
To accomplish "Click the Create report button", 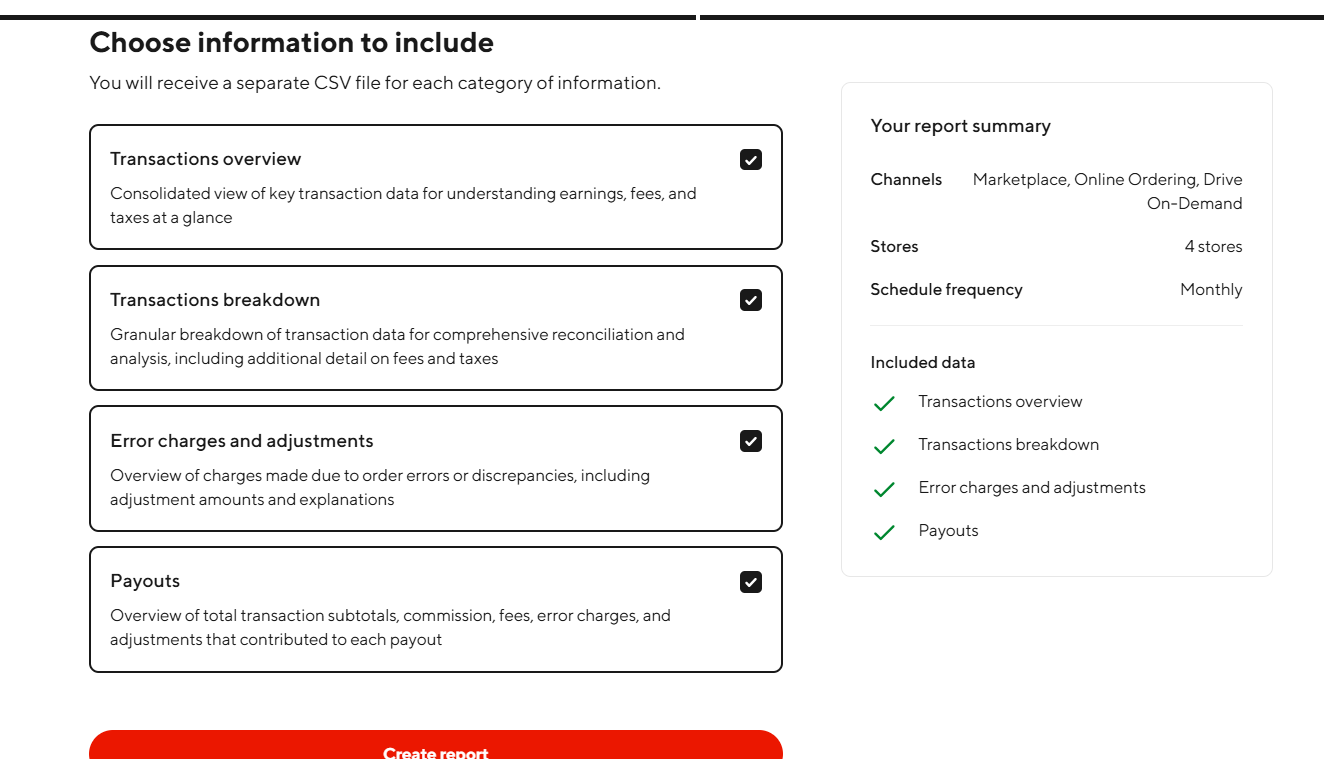I will (436, 748).
